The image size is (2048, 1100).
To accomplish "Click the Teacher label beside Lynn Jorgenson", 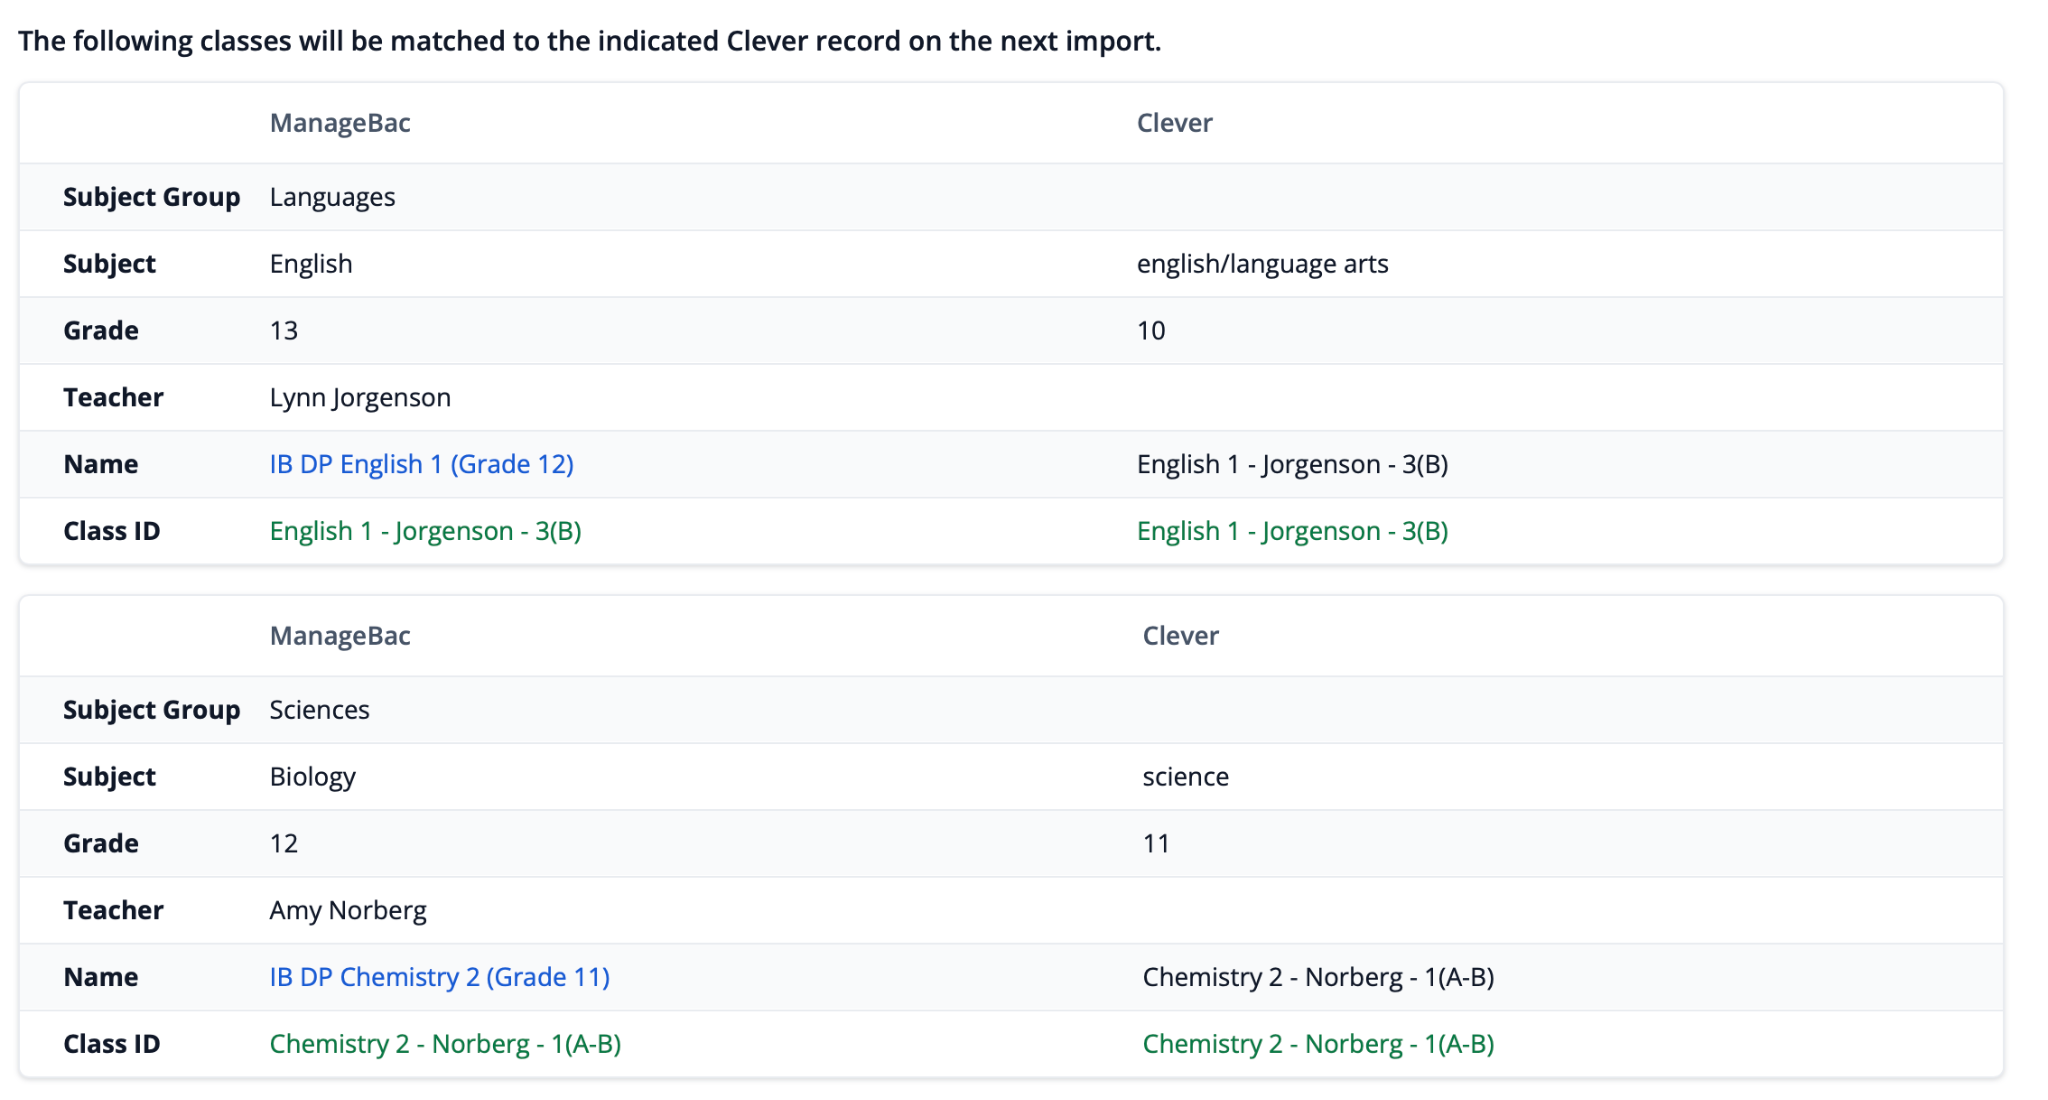I will point(113,398).
